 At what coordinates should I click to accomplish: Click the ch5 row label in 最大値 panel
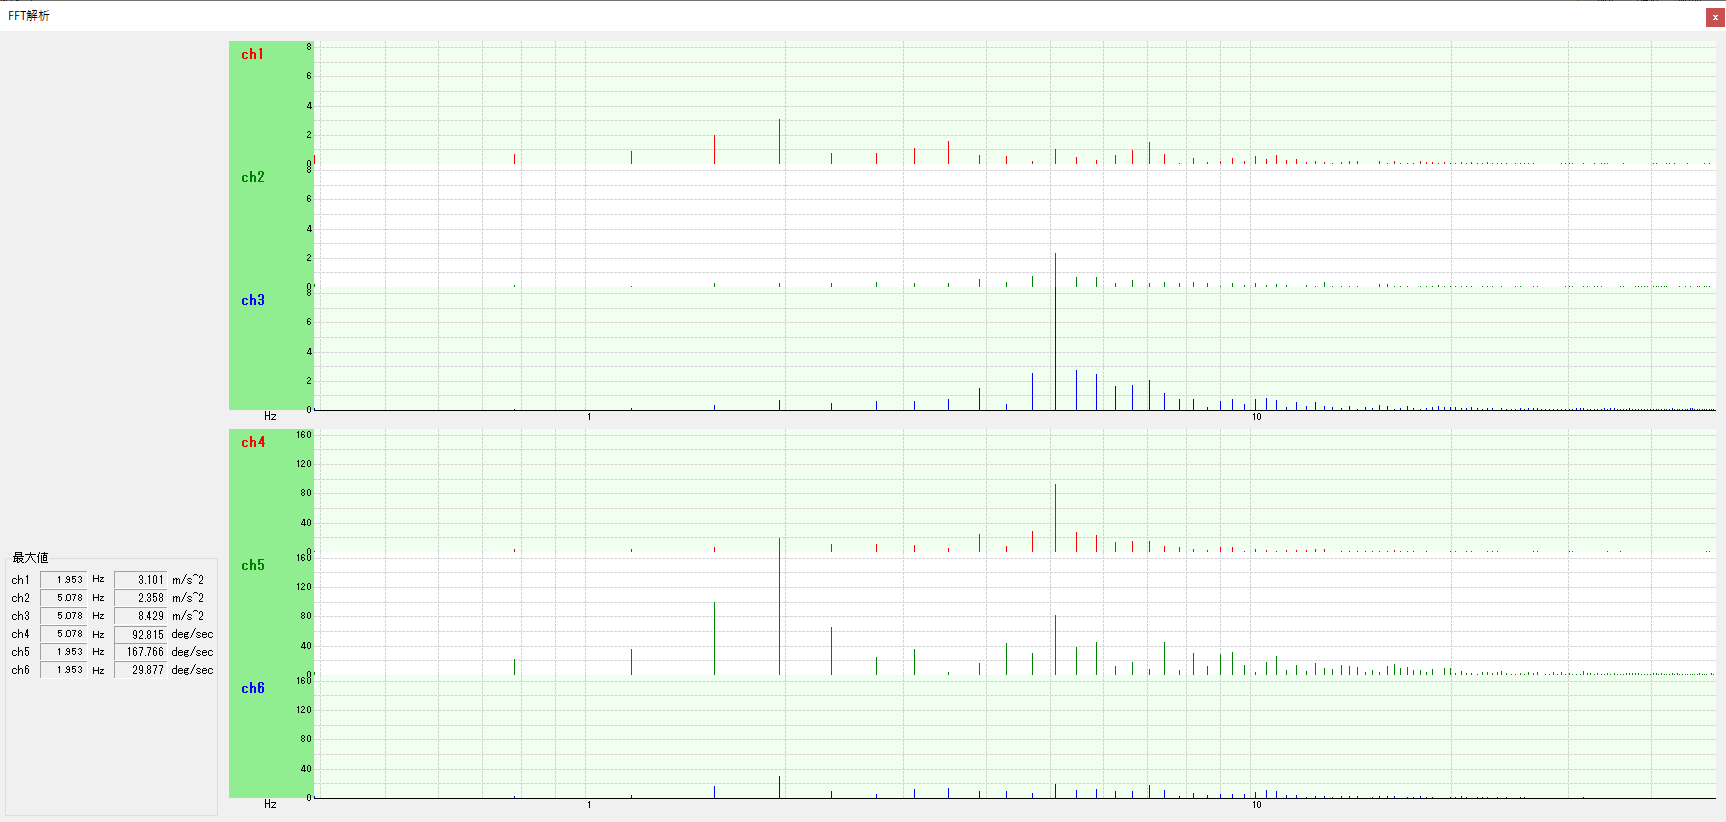21,652
